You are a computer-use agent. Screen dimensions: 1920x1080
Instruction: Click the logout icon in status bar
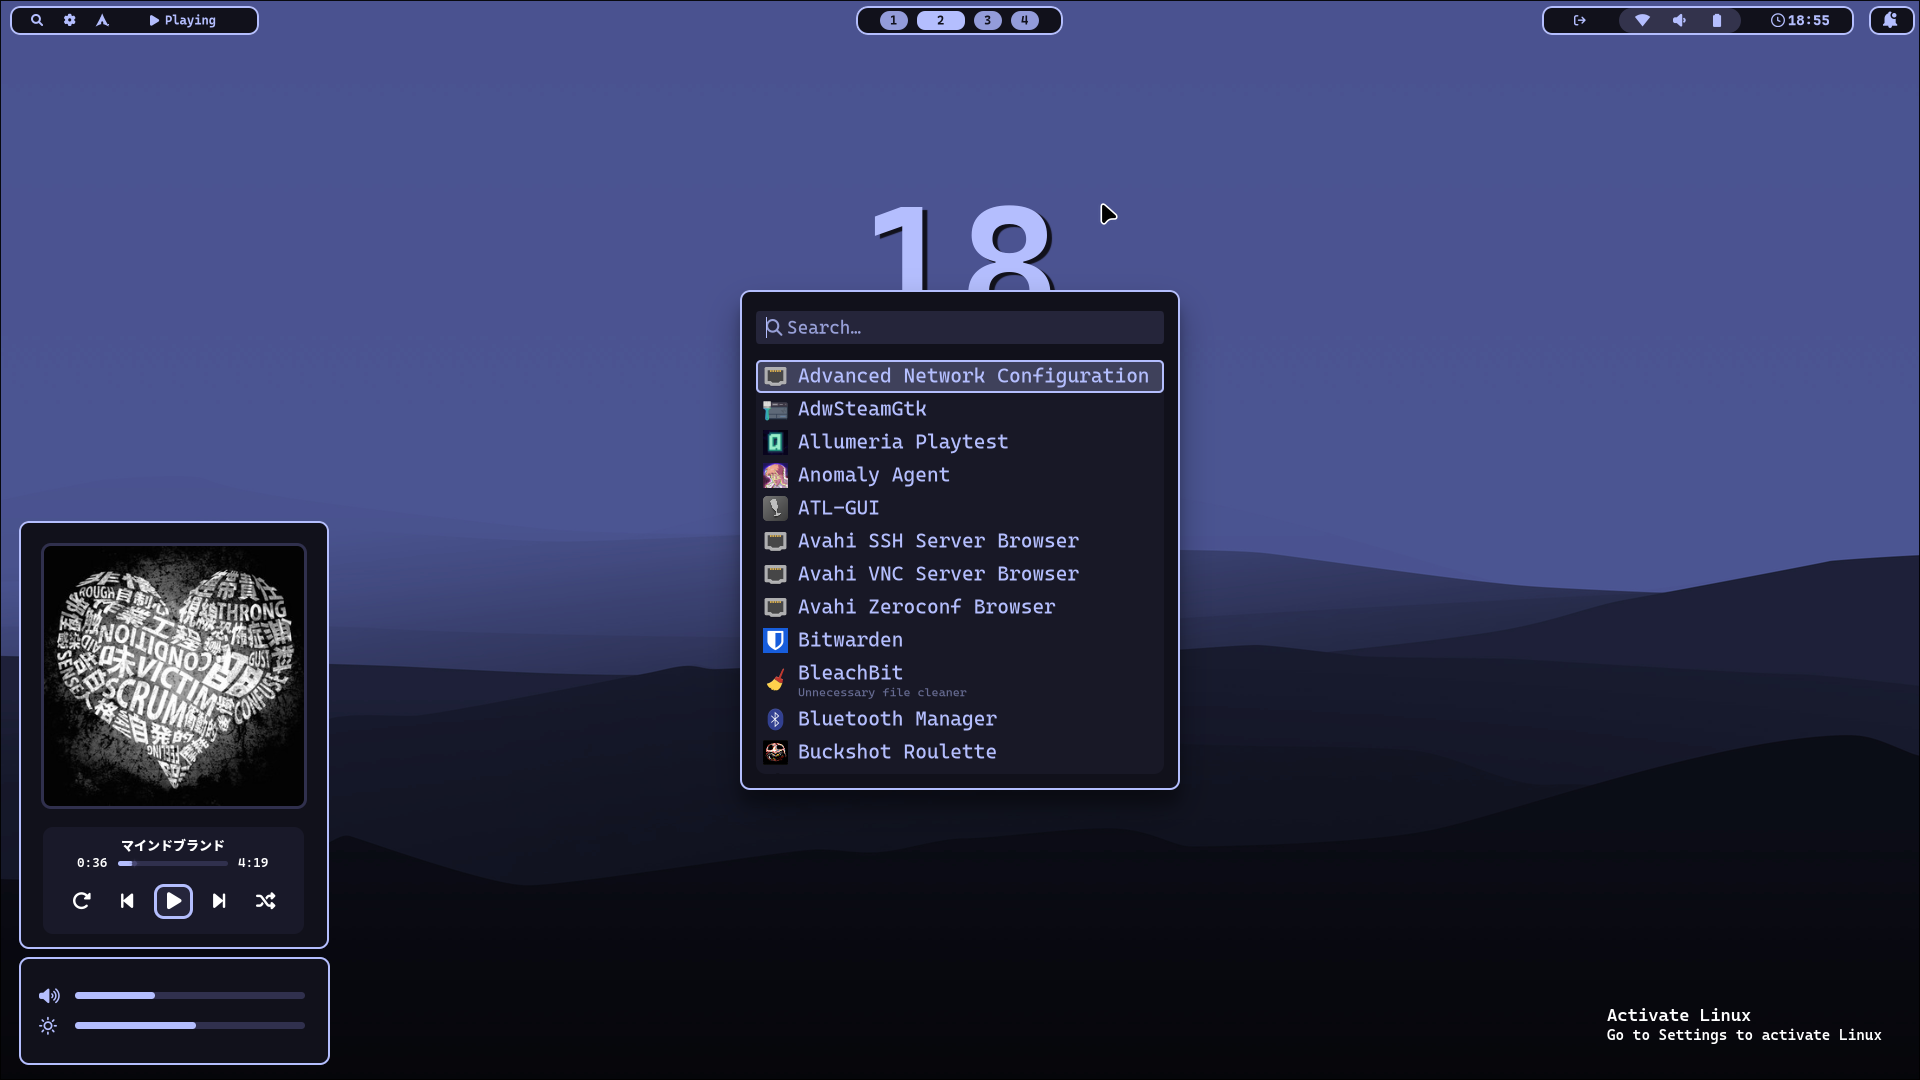coord(1580,20)
